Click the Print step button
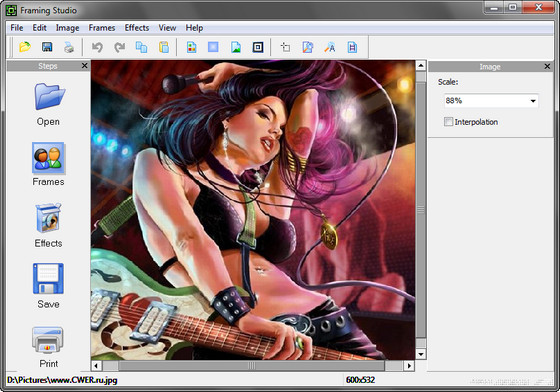The image size is (560, 392). 48,347
